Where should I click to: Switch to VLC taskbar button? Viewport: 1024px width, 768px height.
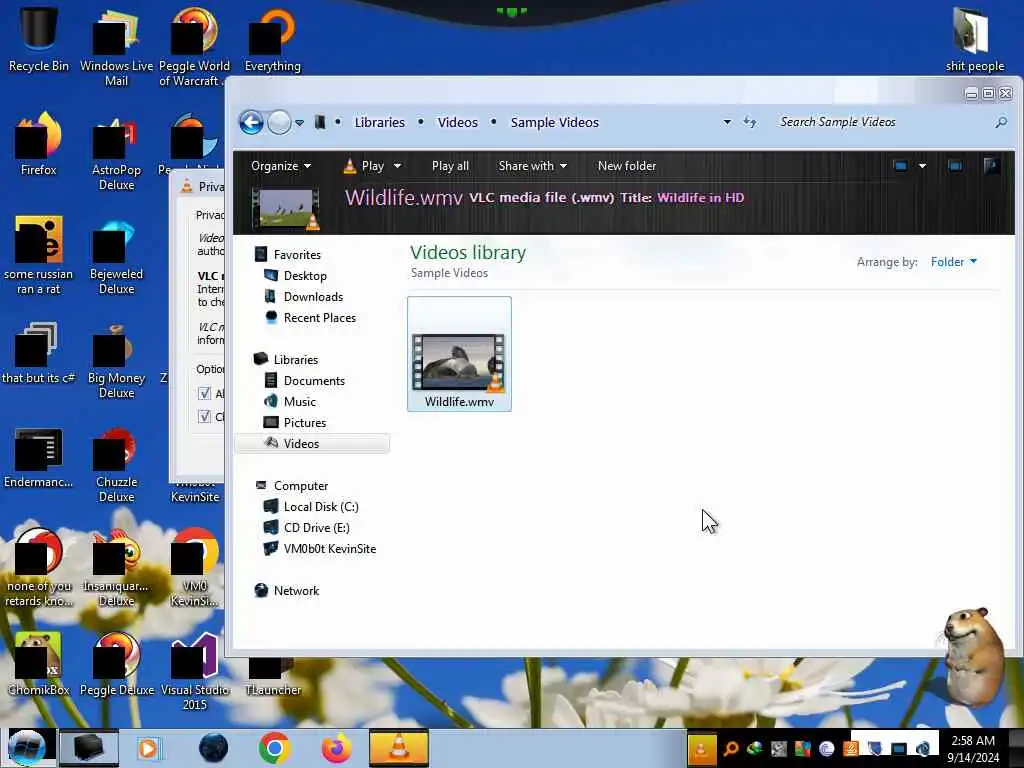click(x=399, y=748)
